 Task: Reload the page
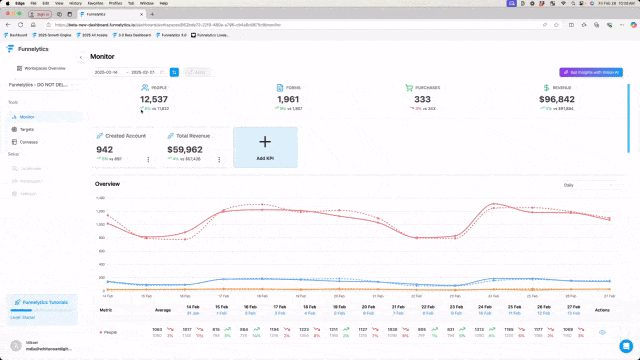click(x=20, y=25)
